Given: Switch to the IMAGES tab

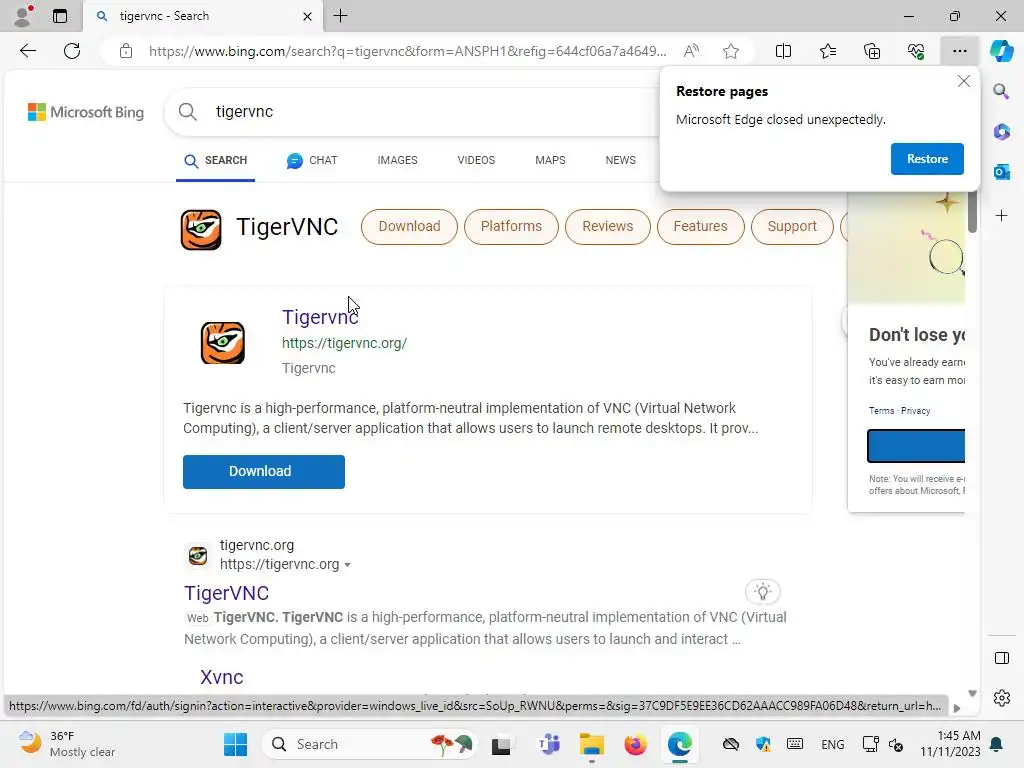Looking at the screenshot, I should [x=397, y=161].
